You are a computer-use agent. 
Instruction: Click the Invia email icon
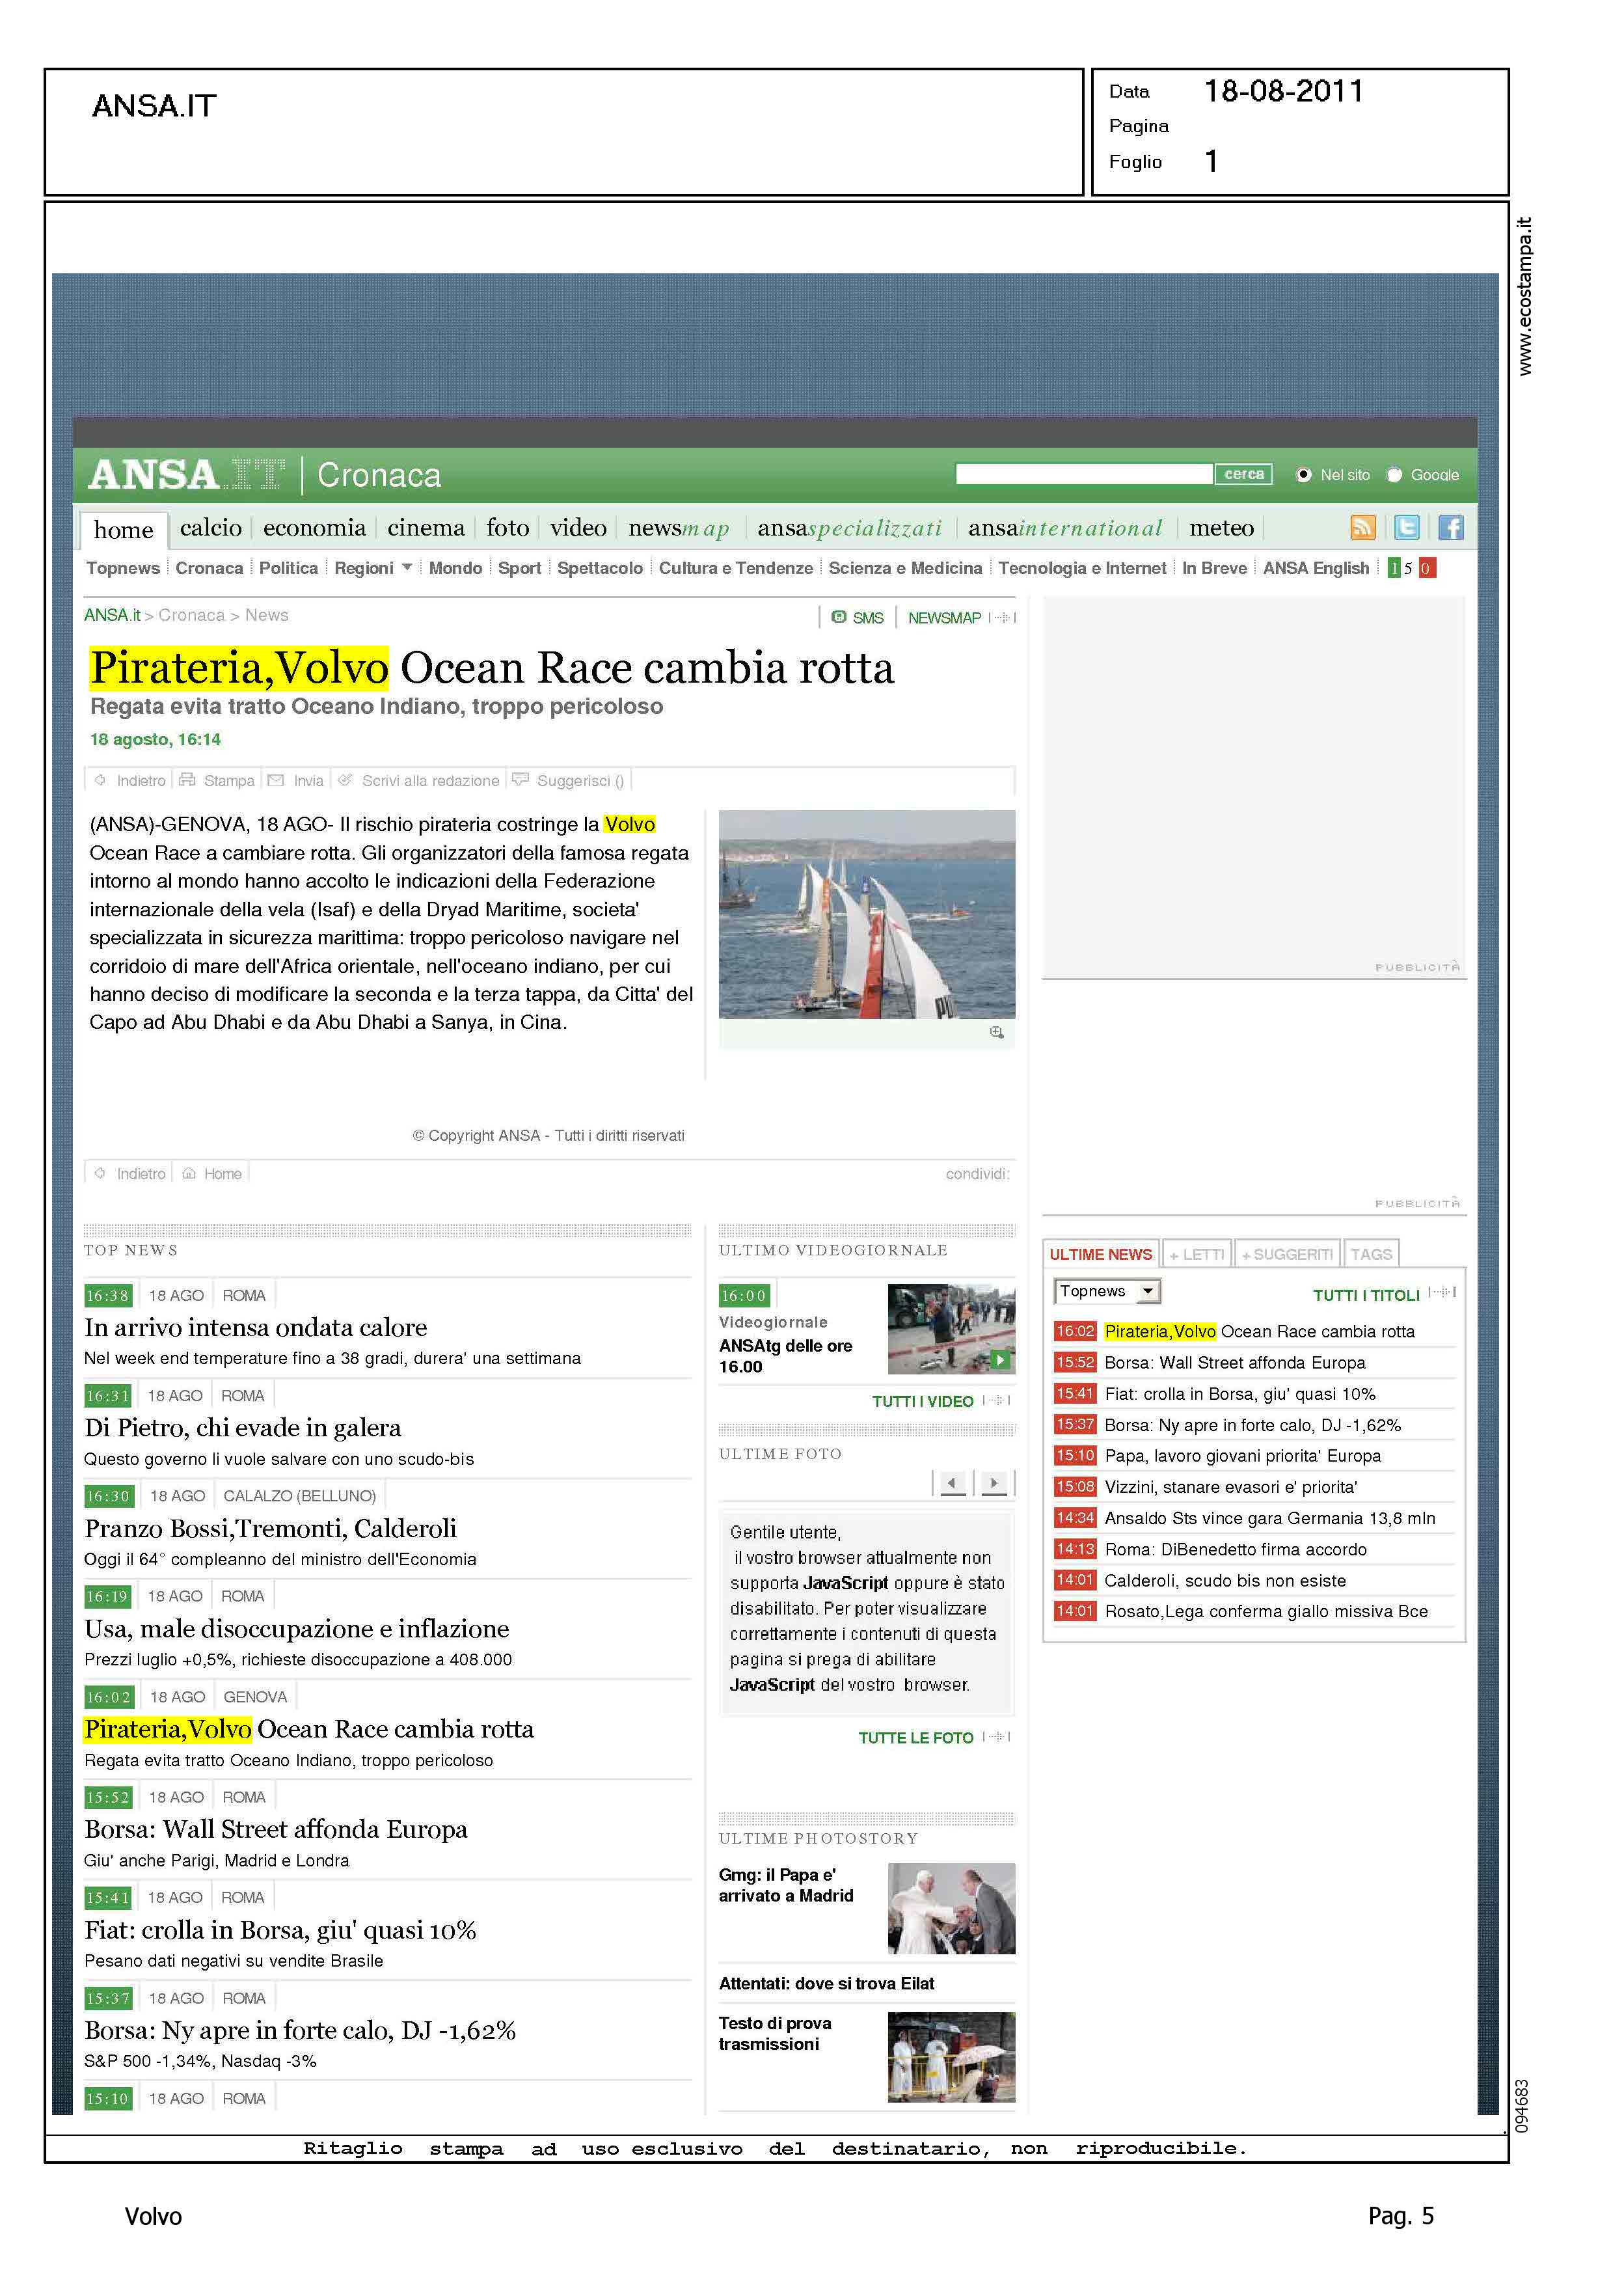click(x=276, y=780)
